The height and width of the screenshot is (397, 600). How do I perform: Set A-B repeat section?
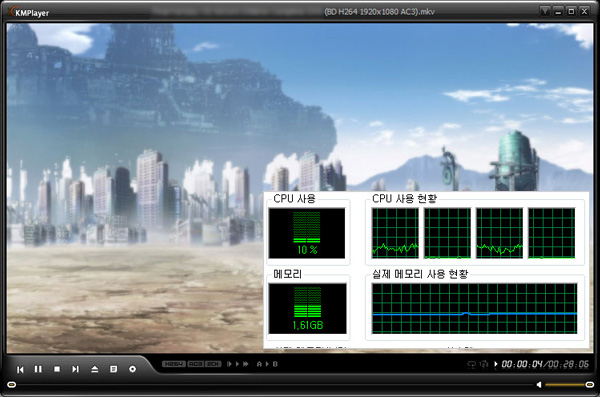click(267, 364)
